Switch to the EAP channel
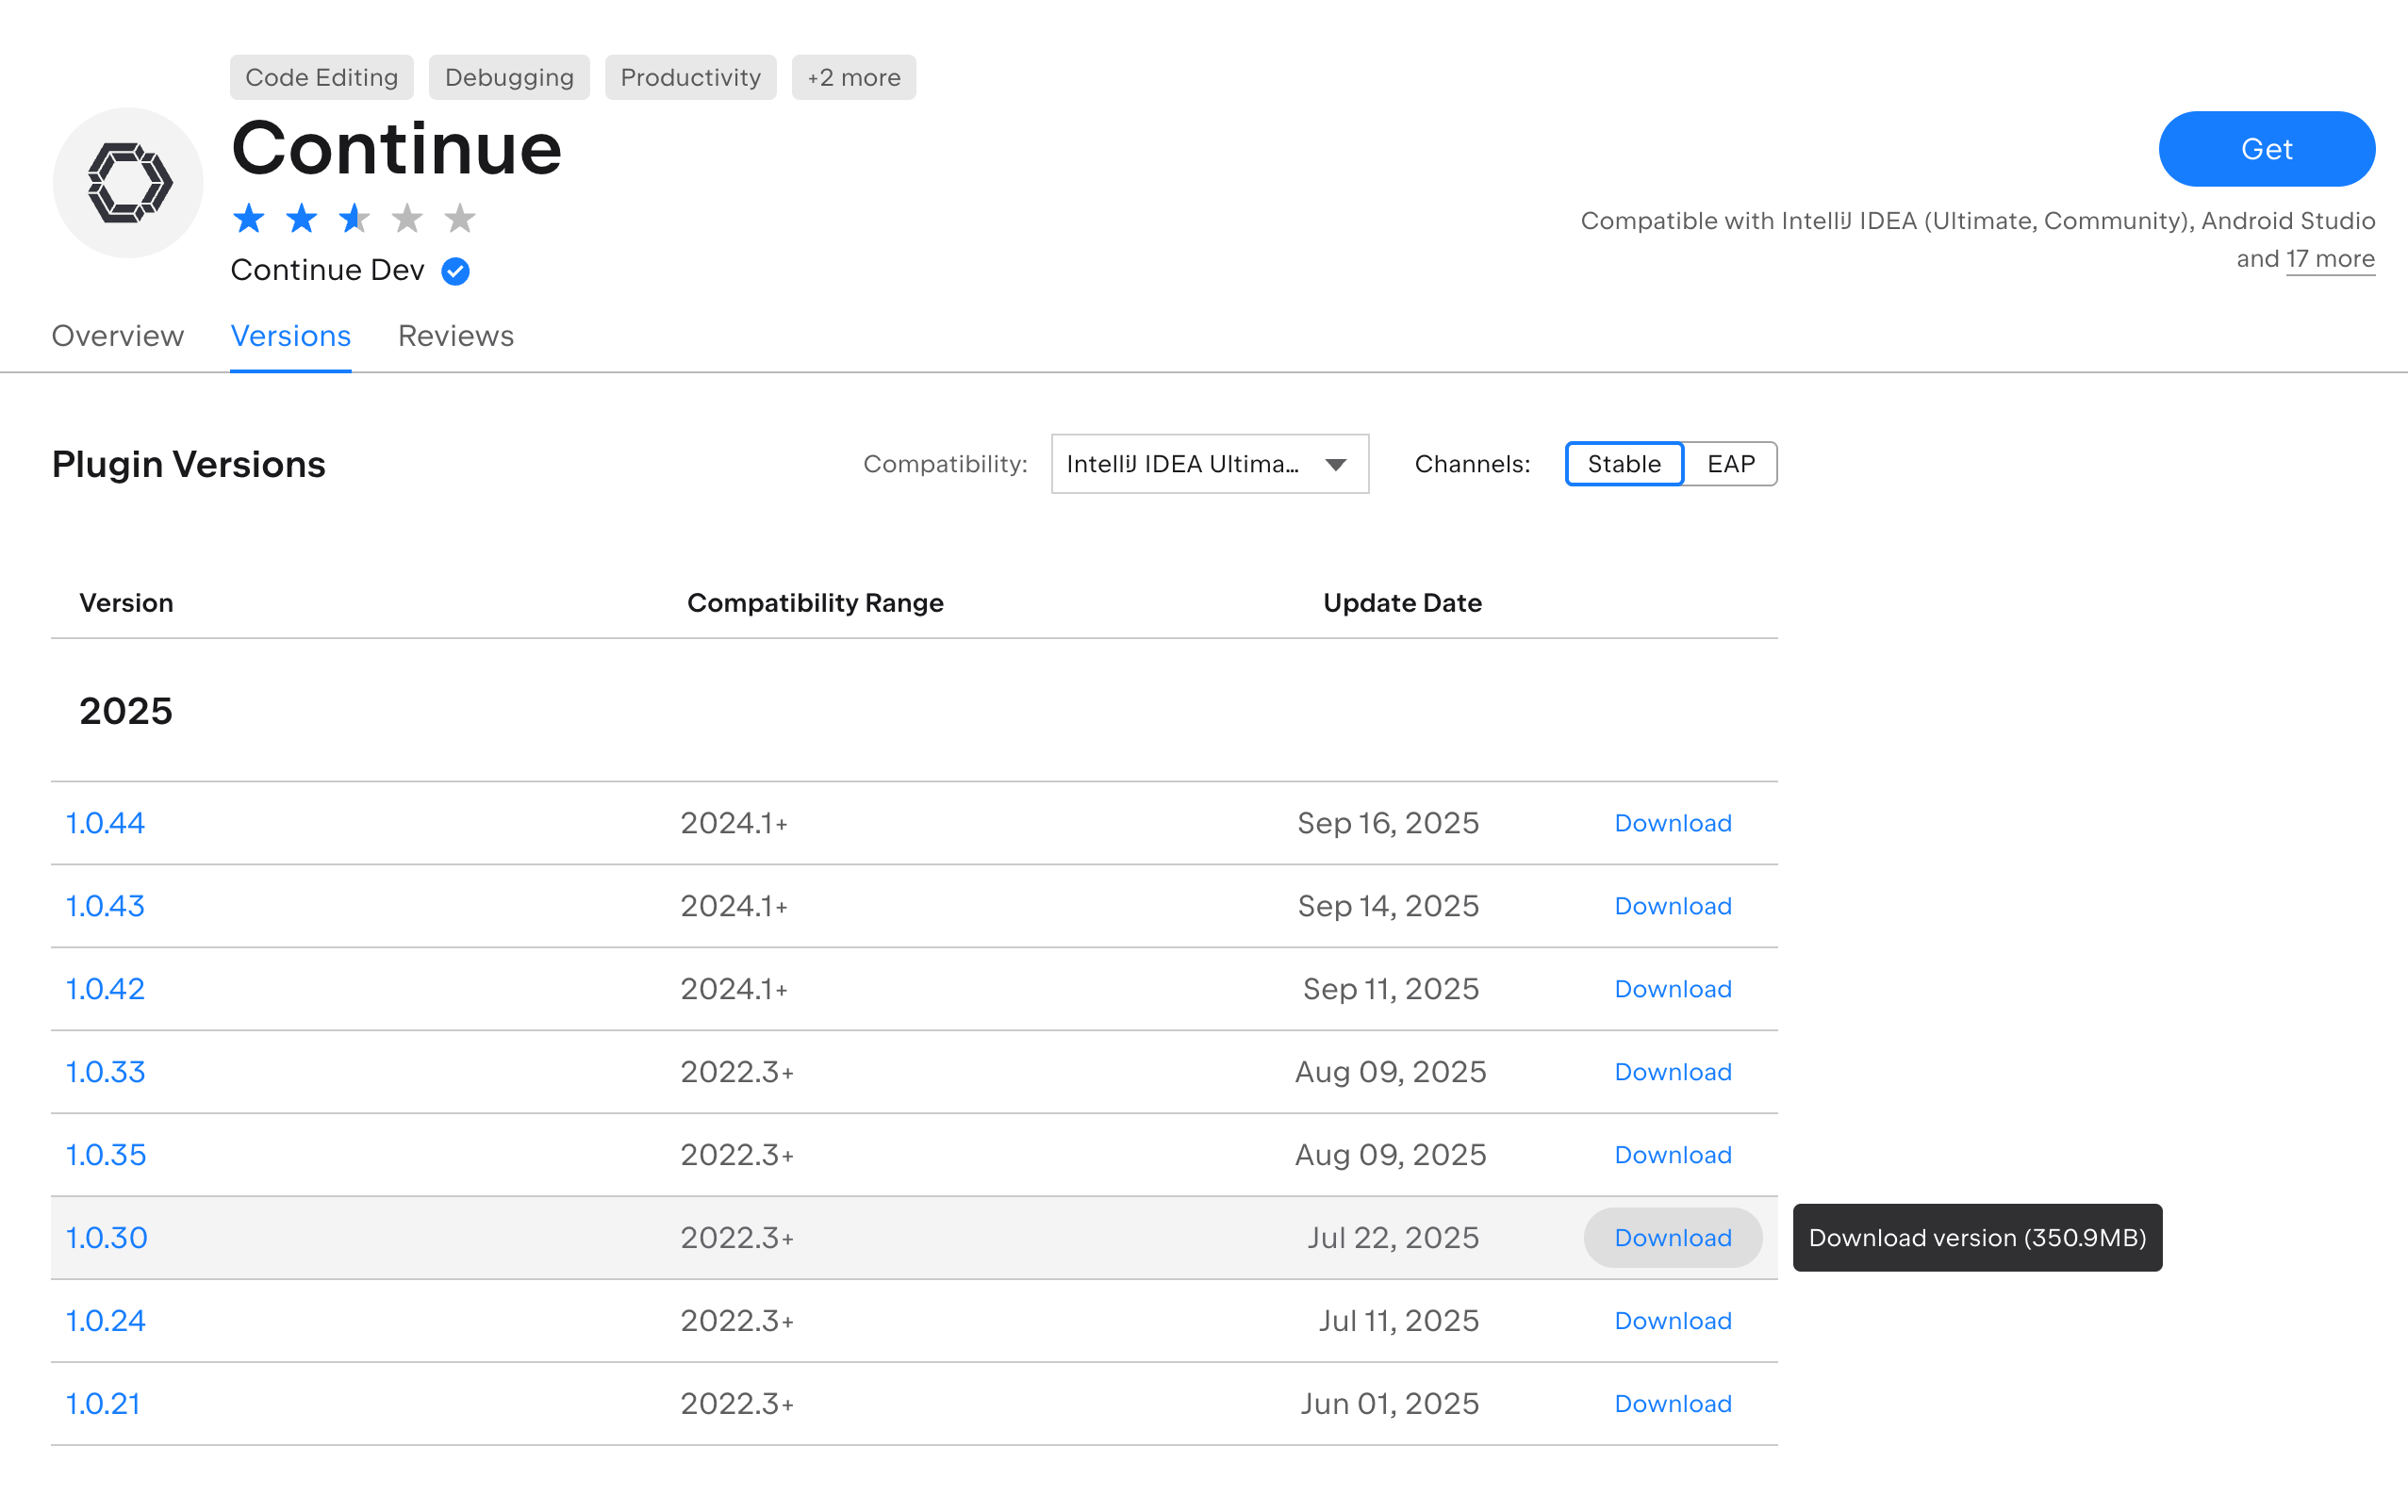The width and height of the screenshot is (2408, 1512). pyautogui.click(x=1730, y=464)
